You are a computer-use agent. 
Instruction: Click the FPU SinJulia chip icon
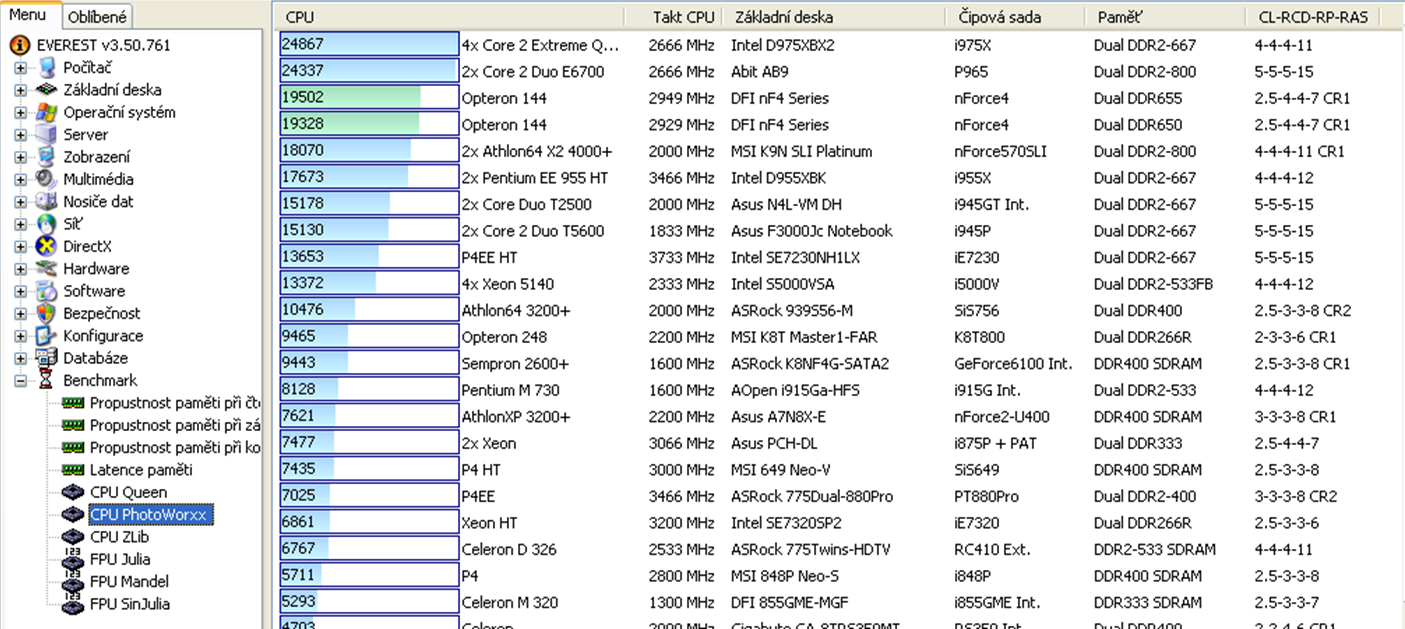point(73,604)
